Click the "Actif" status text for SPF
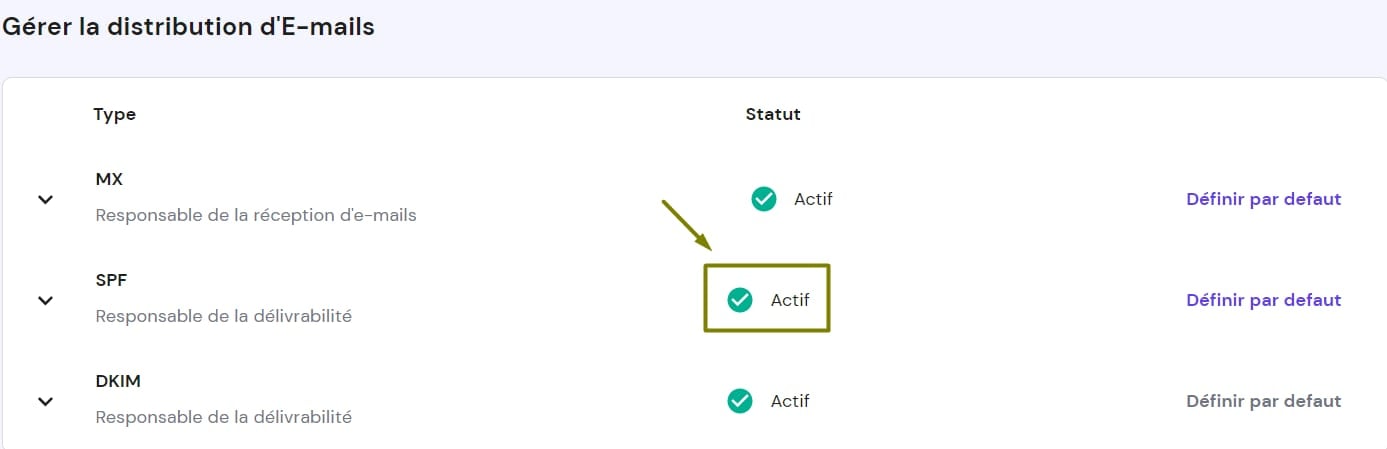The image size is (1387, 449). [790, 300]
